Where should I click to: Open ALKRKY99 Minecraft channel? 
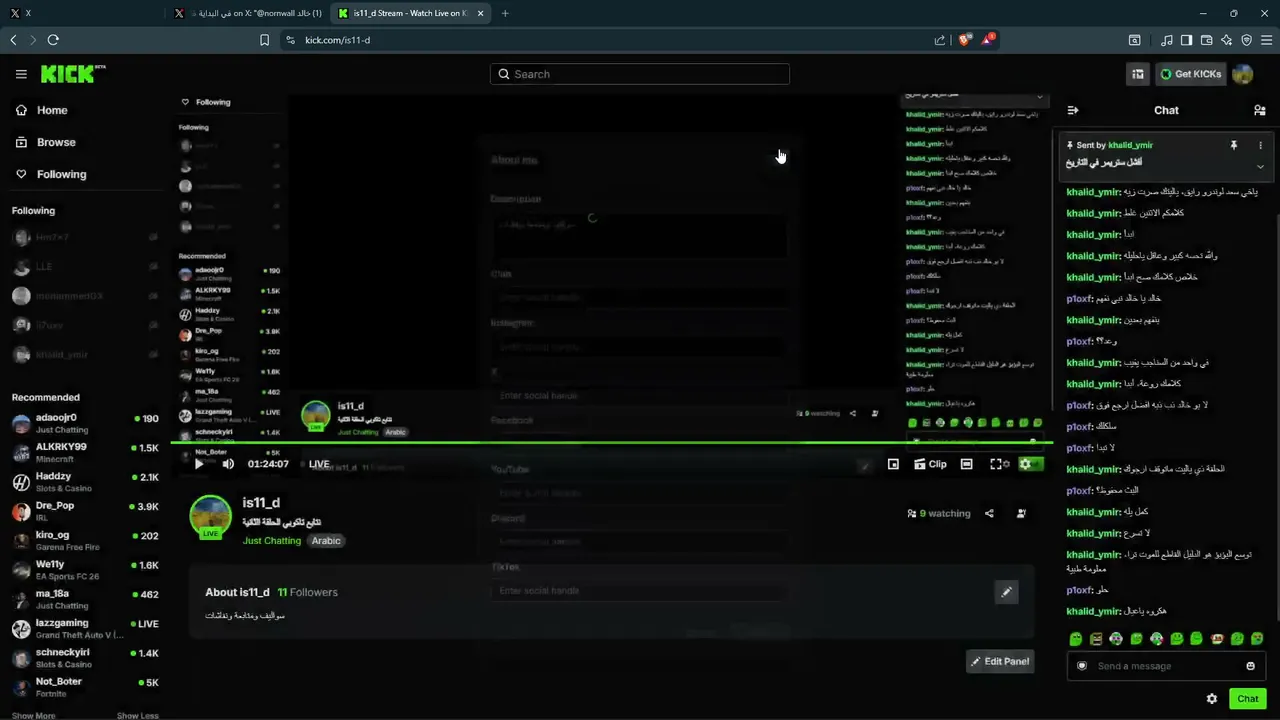85,452
